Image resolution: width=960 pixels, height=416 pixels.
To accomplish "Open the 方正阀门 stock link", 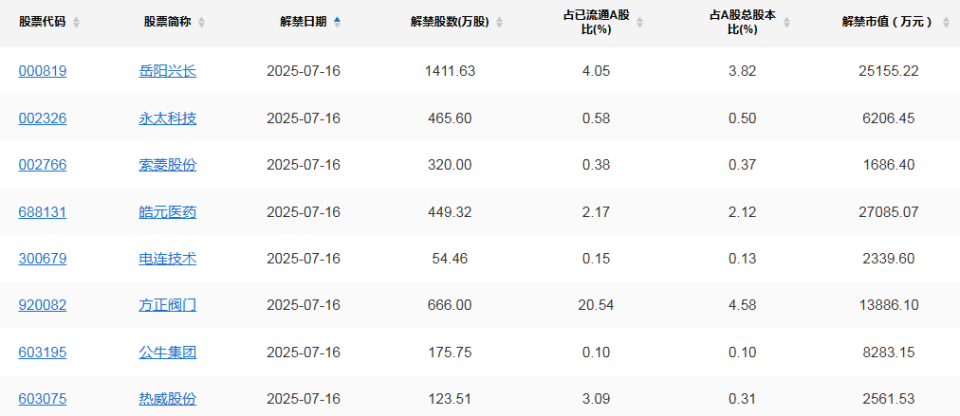I will click(168, 305).
